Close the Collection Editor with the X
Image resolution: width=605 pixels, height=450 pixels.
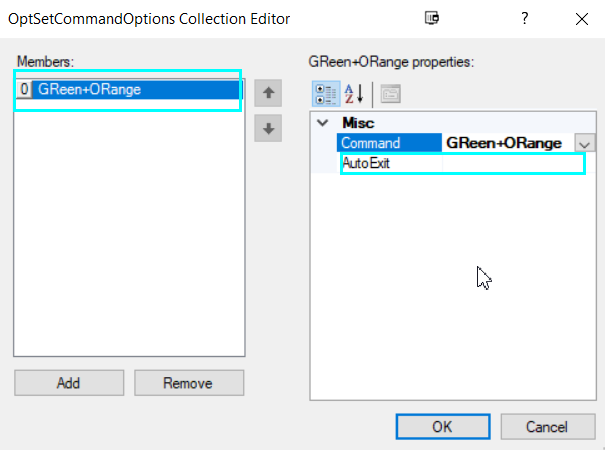[582, 17]
